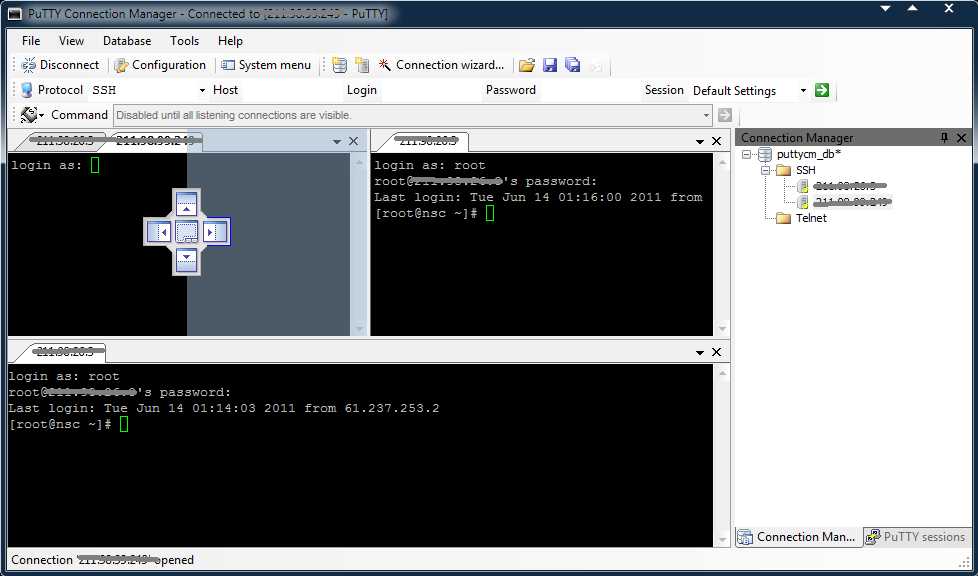Click 'login as:' prompt in top-left terminal
Viewport: 978px width, 576px height.
click(47, 165)
